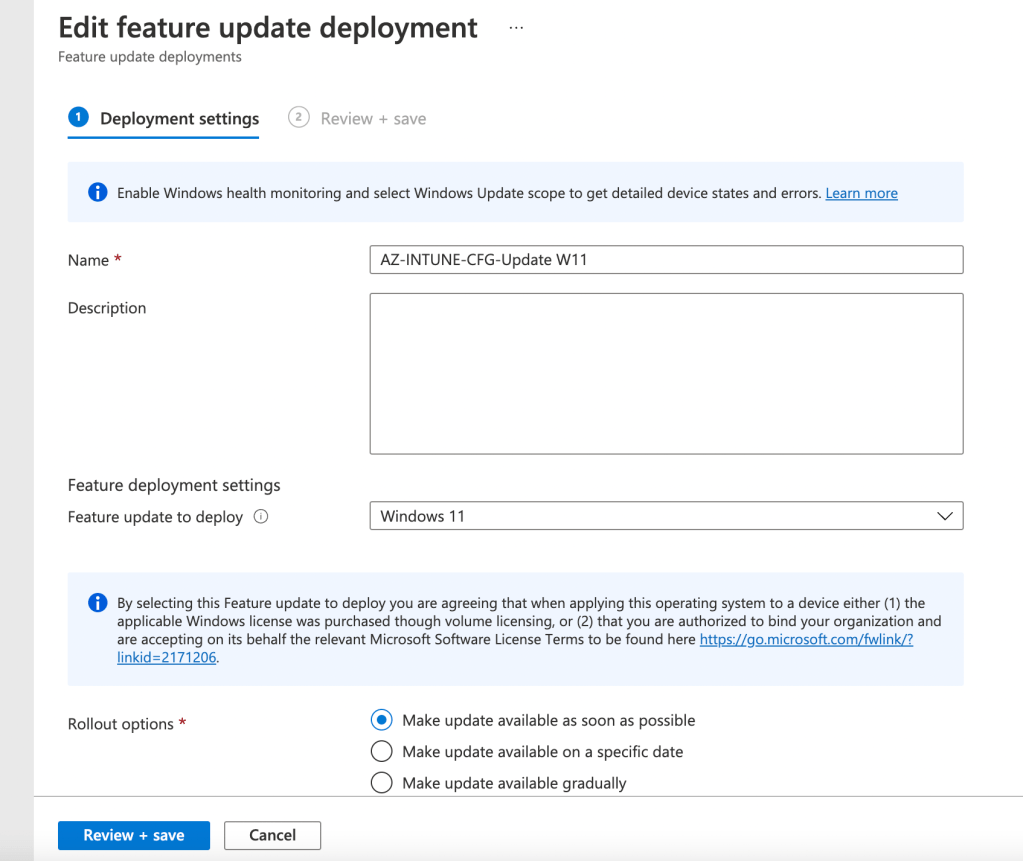Viewport: 1023px width, 861px height.
Task: Go to Review + save step tab
Action: [x=373, y=119]
